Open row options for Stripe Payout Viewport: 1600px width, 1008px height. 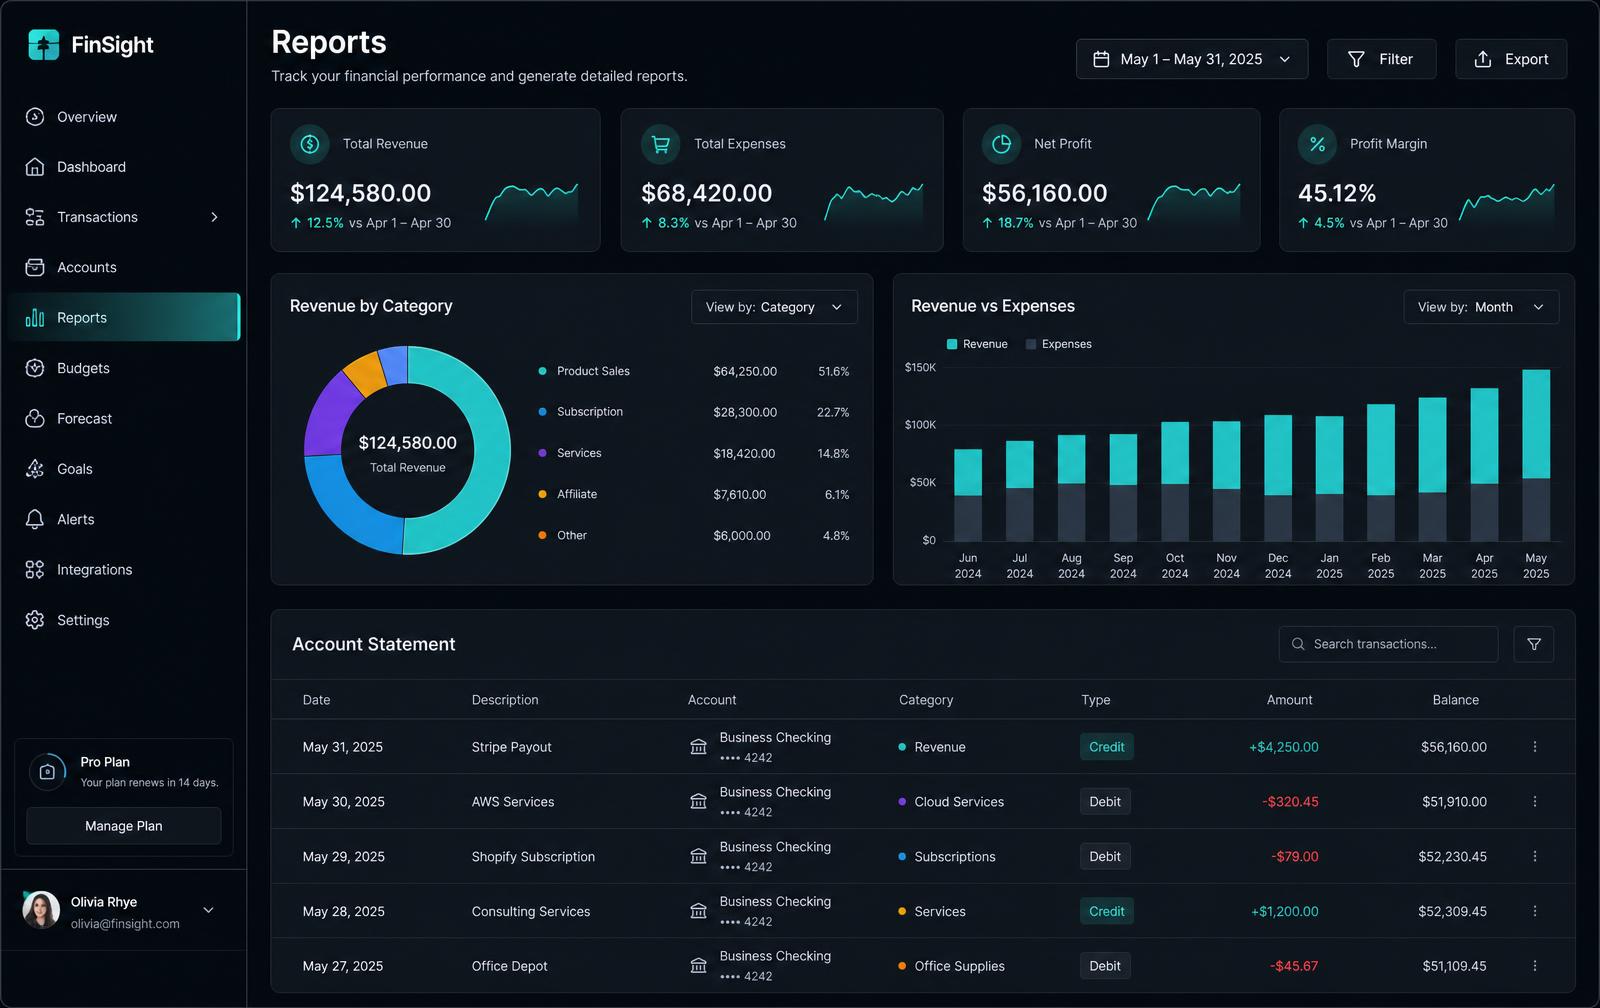pyautogui.click(x=1534, y=747)
